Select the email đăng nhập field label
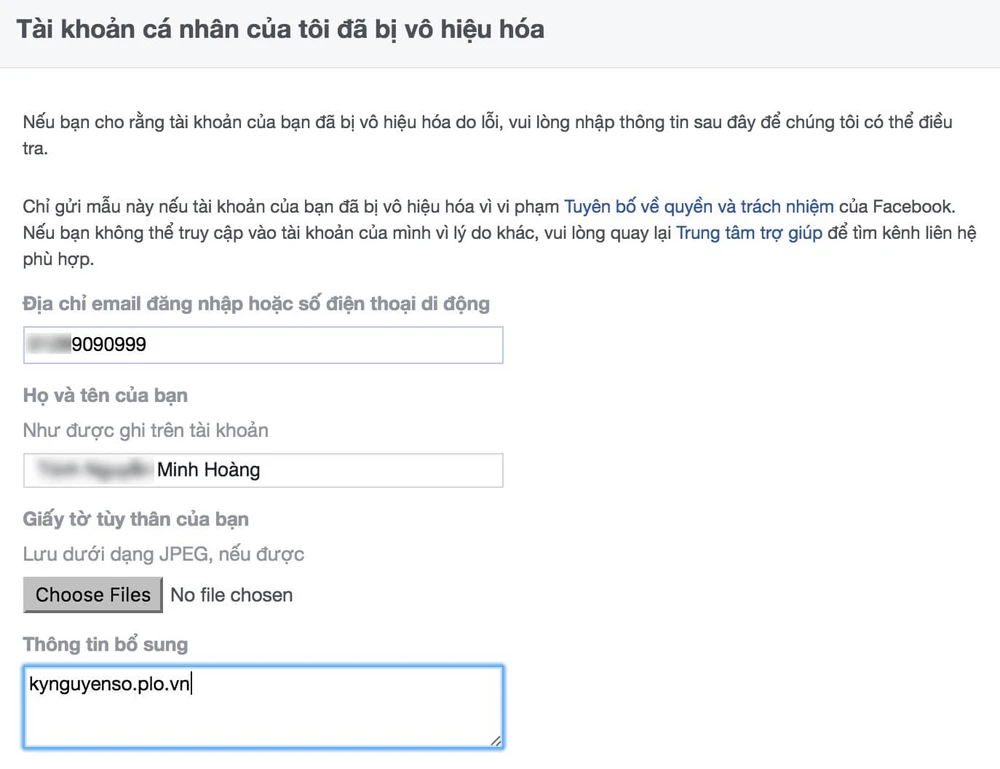 255,304
